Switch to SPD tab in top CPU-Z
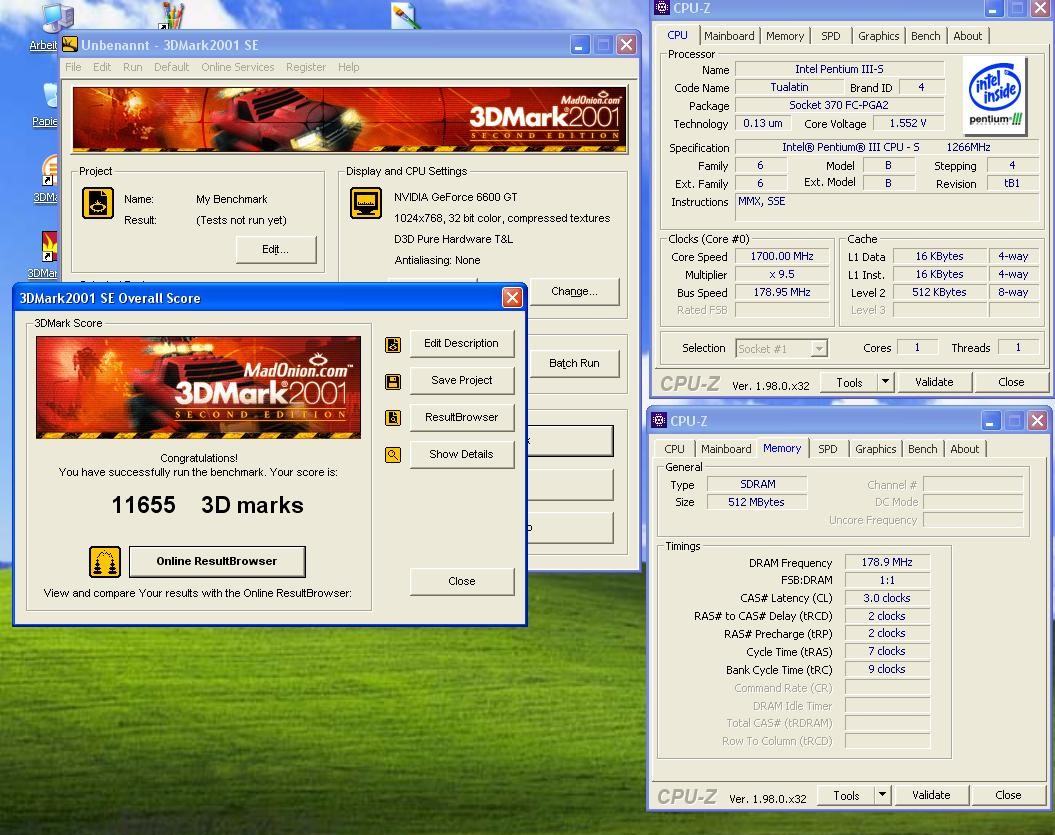This screenshot has width=1055, height=835. click(830, 36)
